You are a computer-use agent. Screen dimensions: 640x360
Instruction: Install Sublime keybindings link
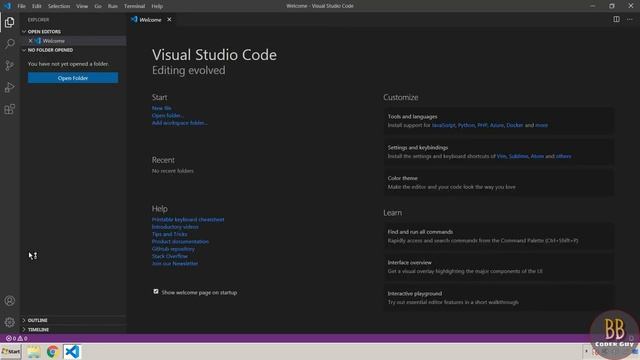pos(518,156)
